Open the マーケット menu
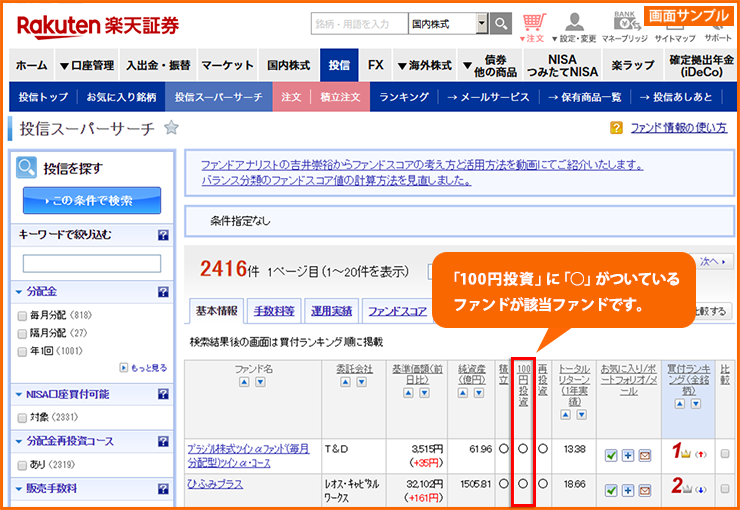The width and height of the screenshot is (740, 510). pyautogui.click(x=227, y=65)
